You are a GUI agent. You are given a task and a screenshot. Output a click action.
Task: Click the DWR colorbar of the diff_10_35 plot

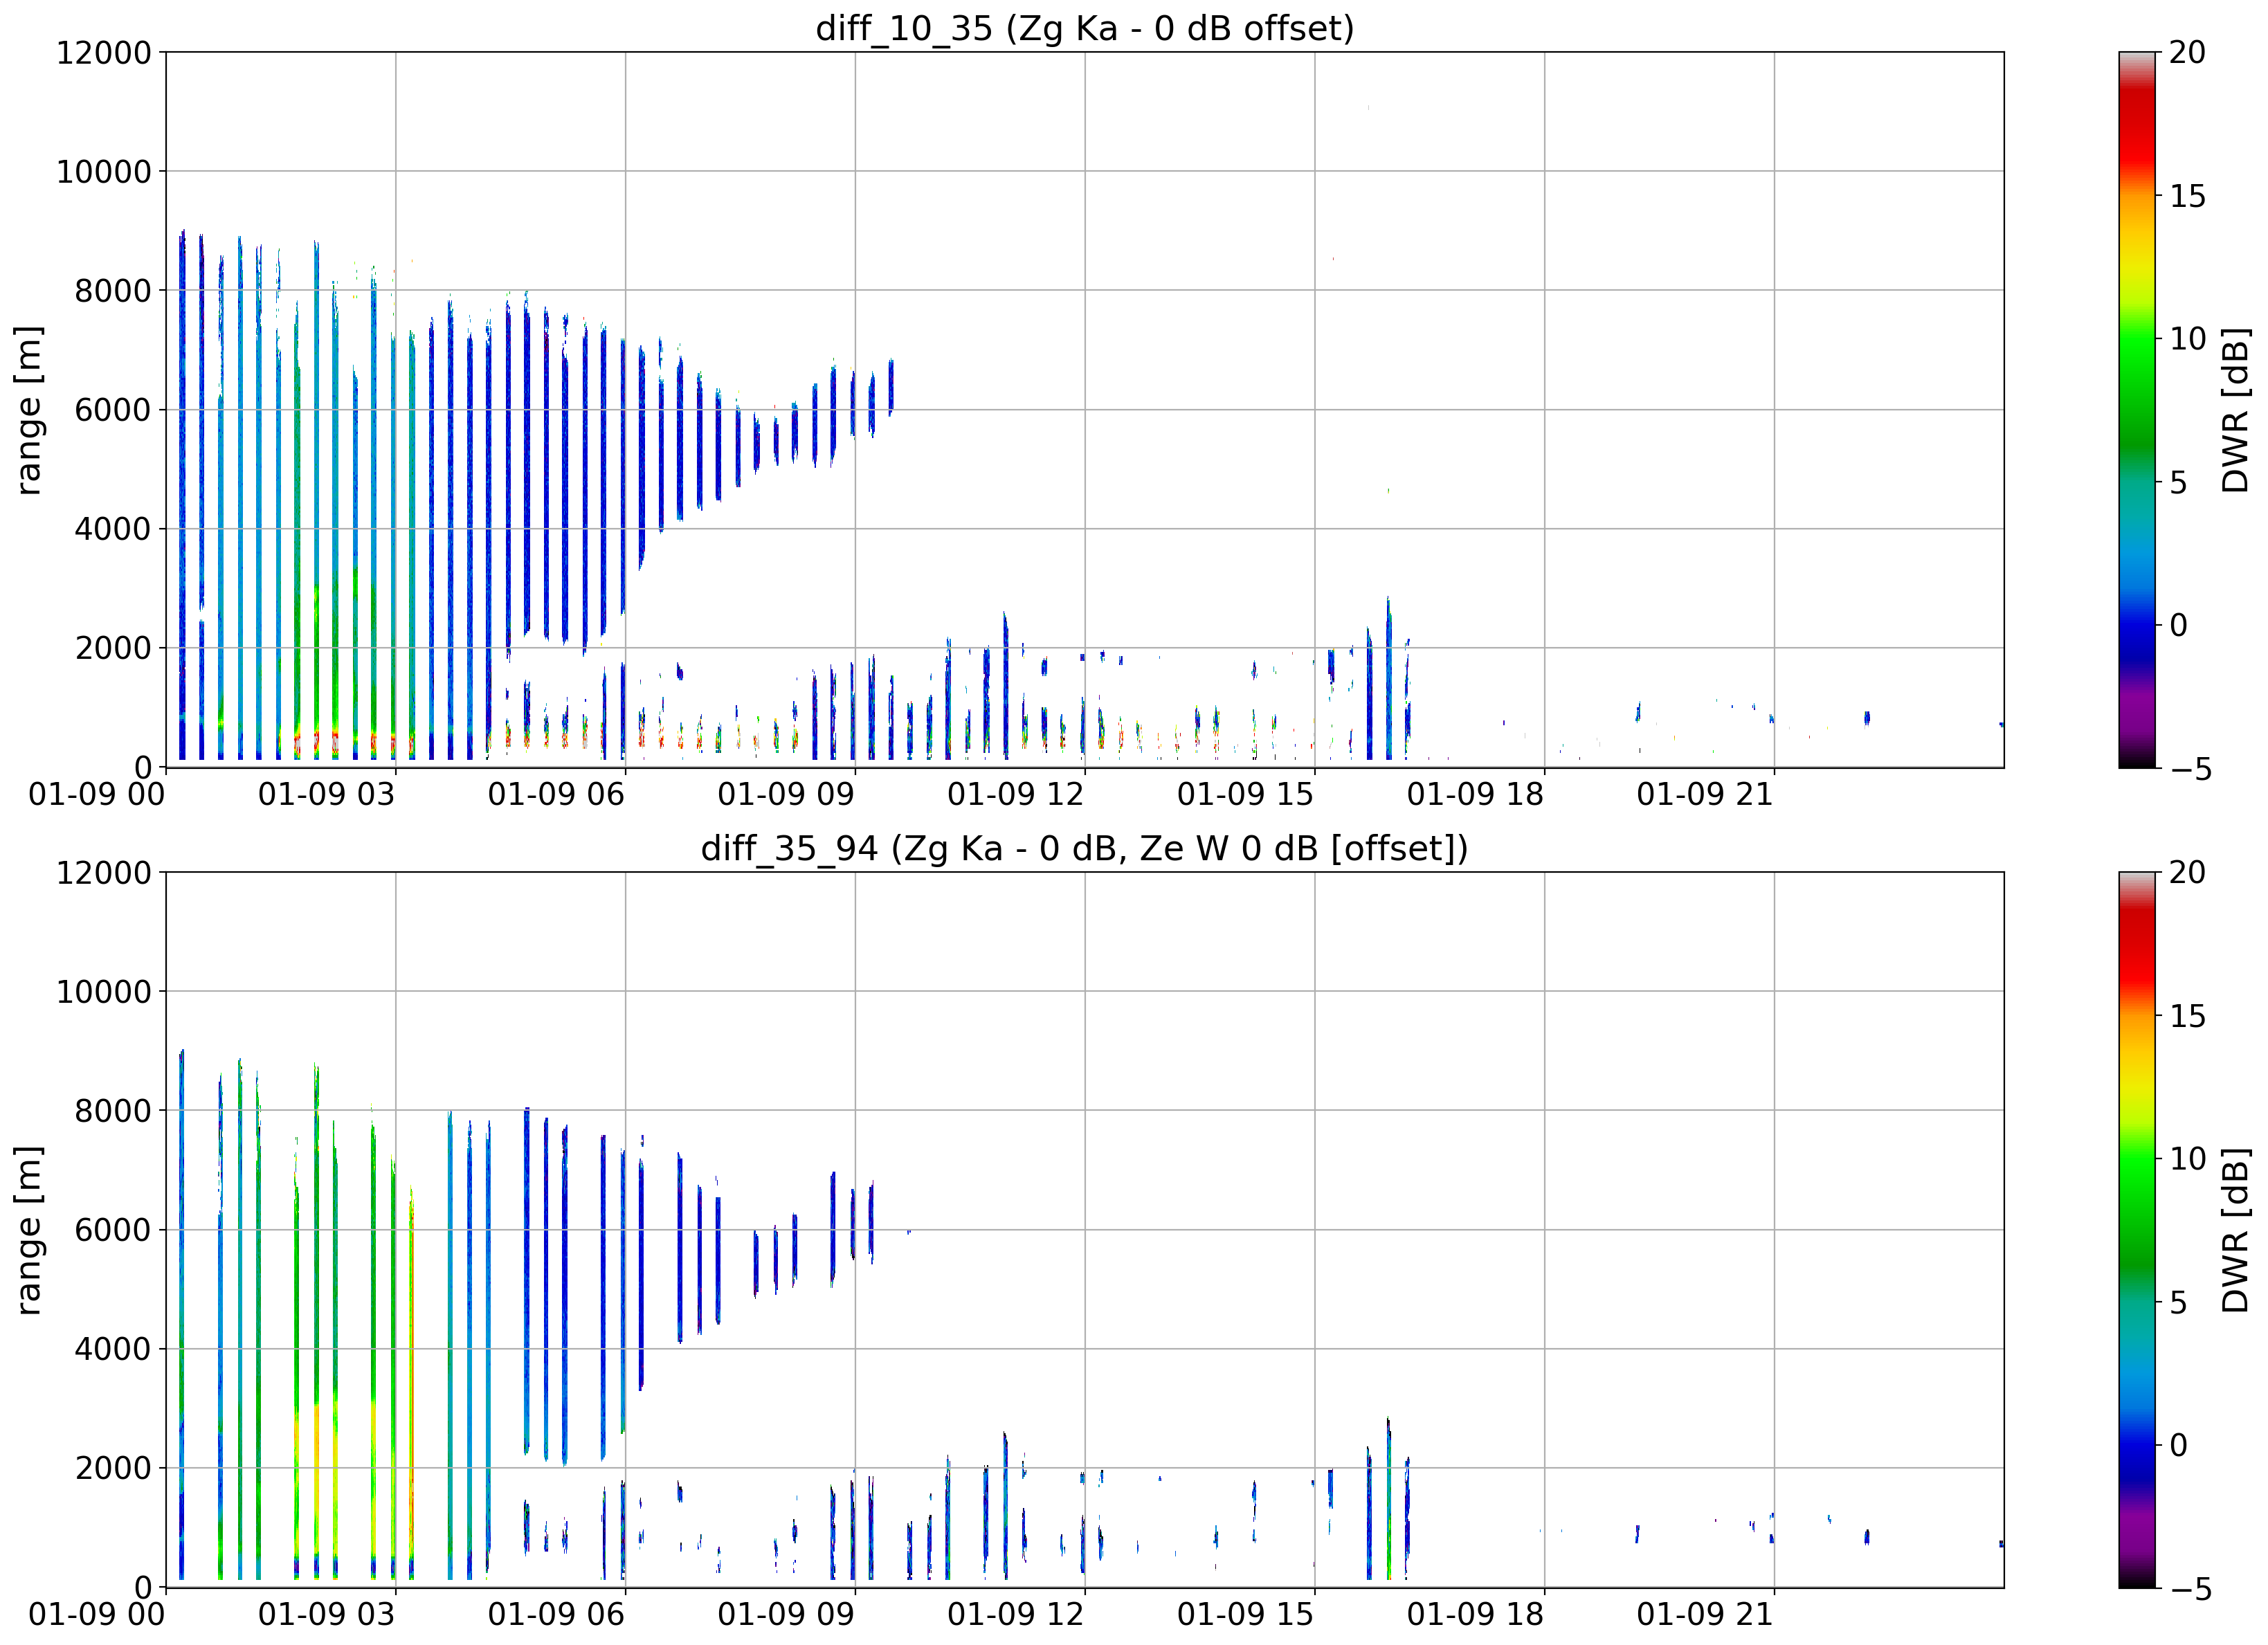(x=2138, y=410)
